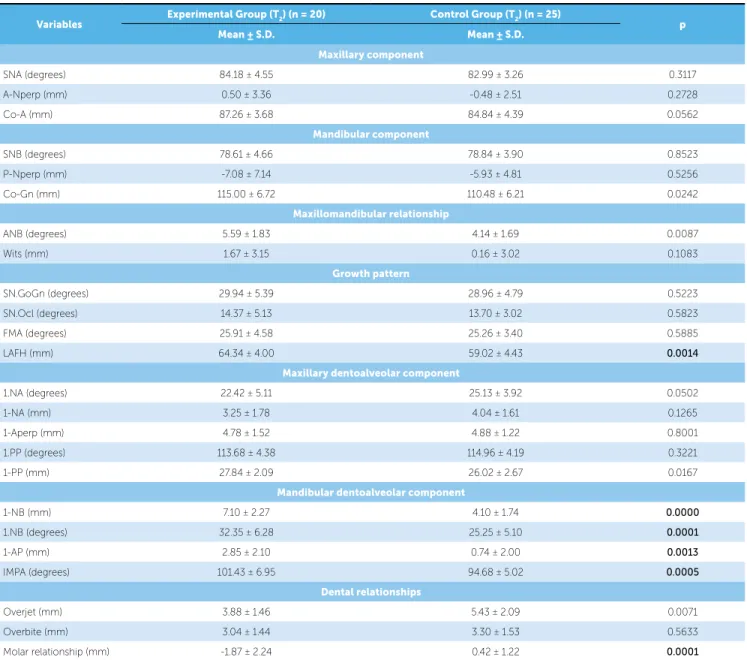Select the 'SN.Ocl (degrees)' row label
This screenshot has height=660, width=747.
40,314
